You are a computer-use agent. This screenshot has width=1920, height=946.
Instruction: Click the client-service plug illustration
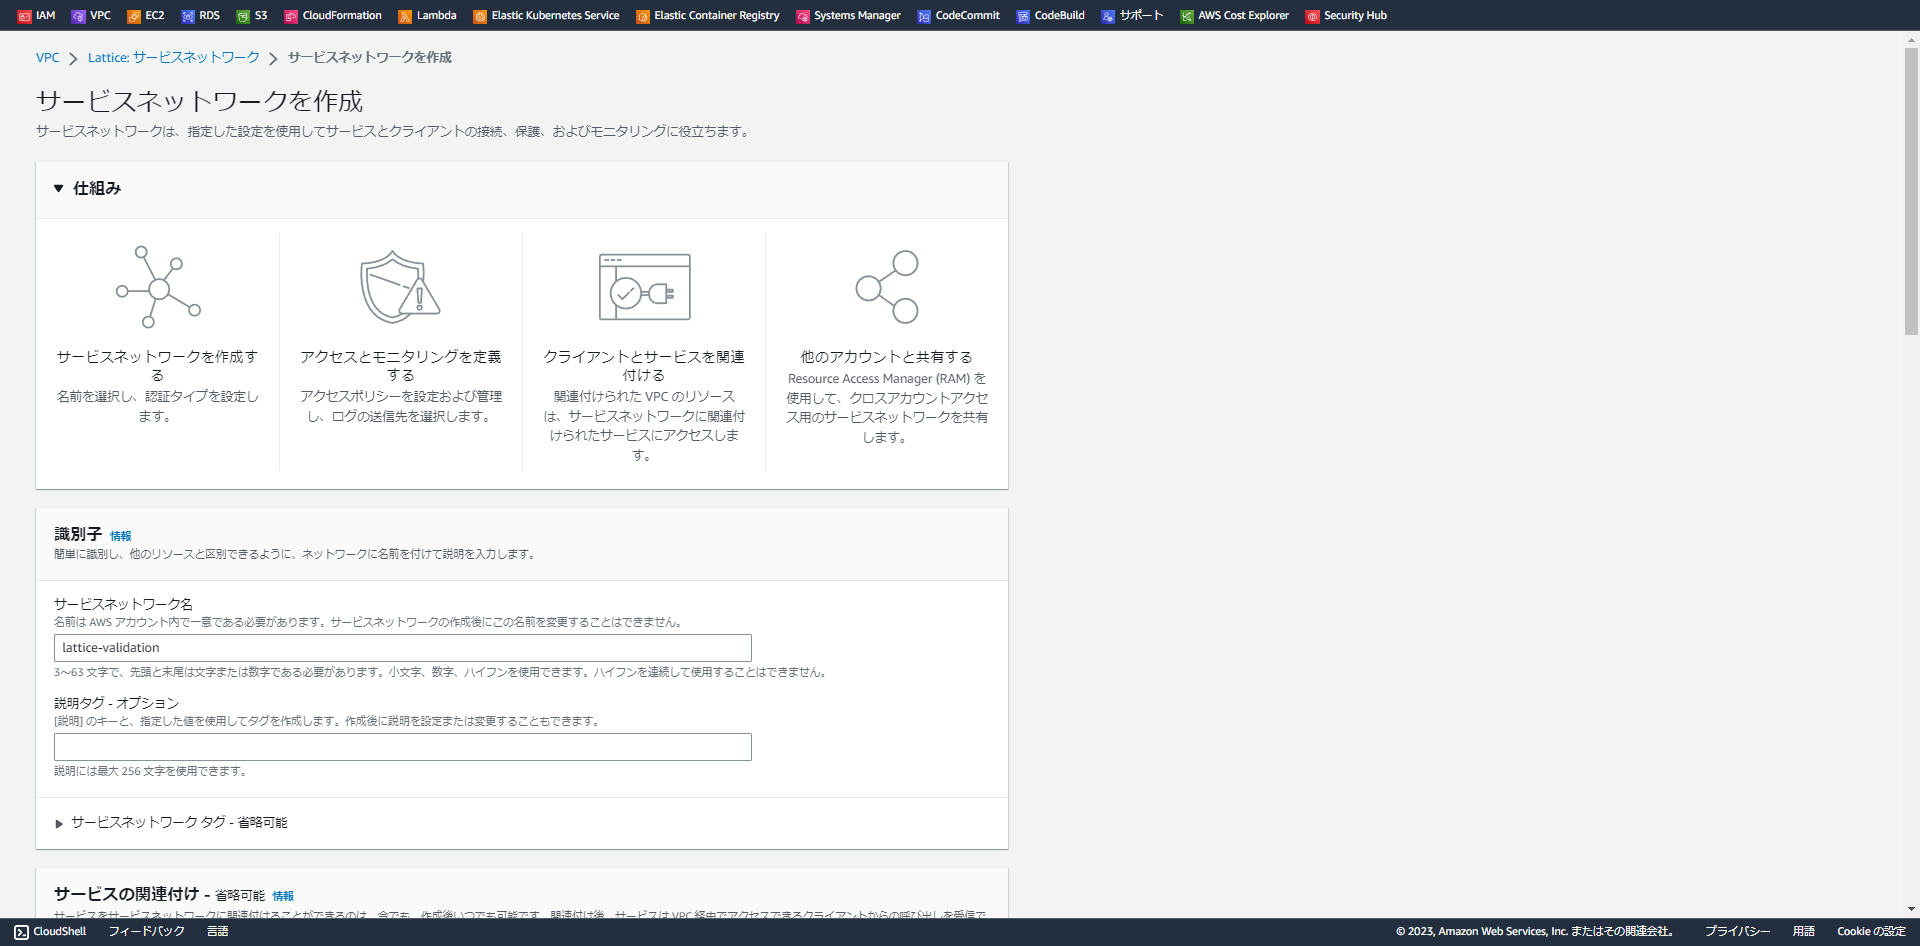[x=644, y=287]
